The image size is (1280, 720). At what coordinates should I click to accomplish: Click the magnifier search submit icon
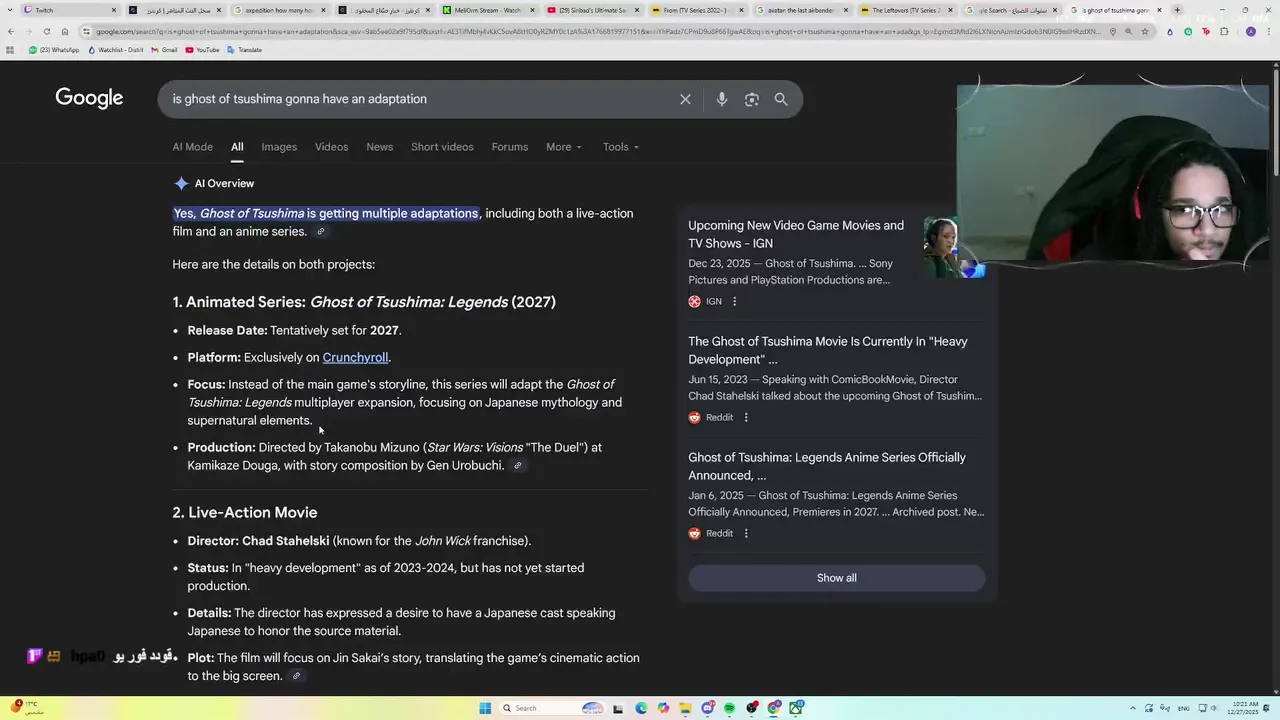[781, 99]
